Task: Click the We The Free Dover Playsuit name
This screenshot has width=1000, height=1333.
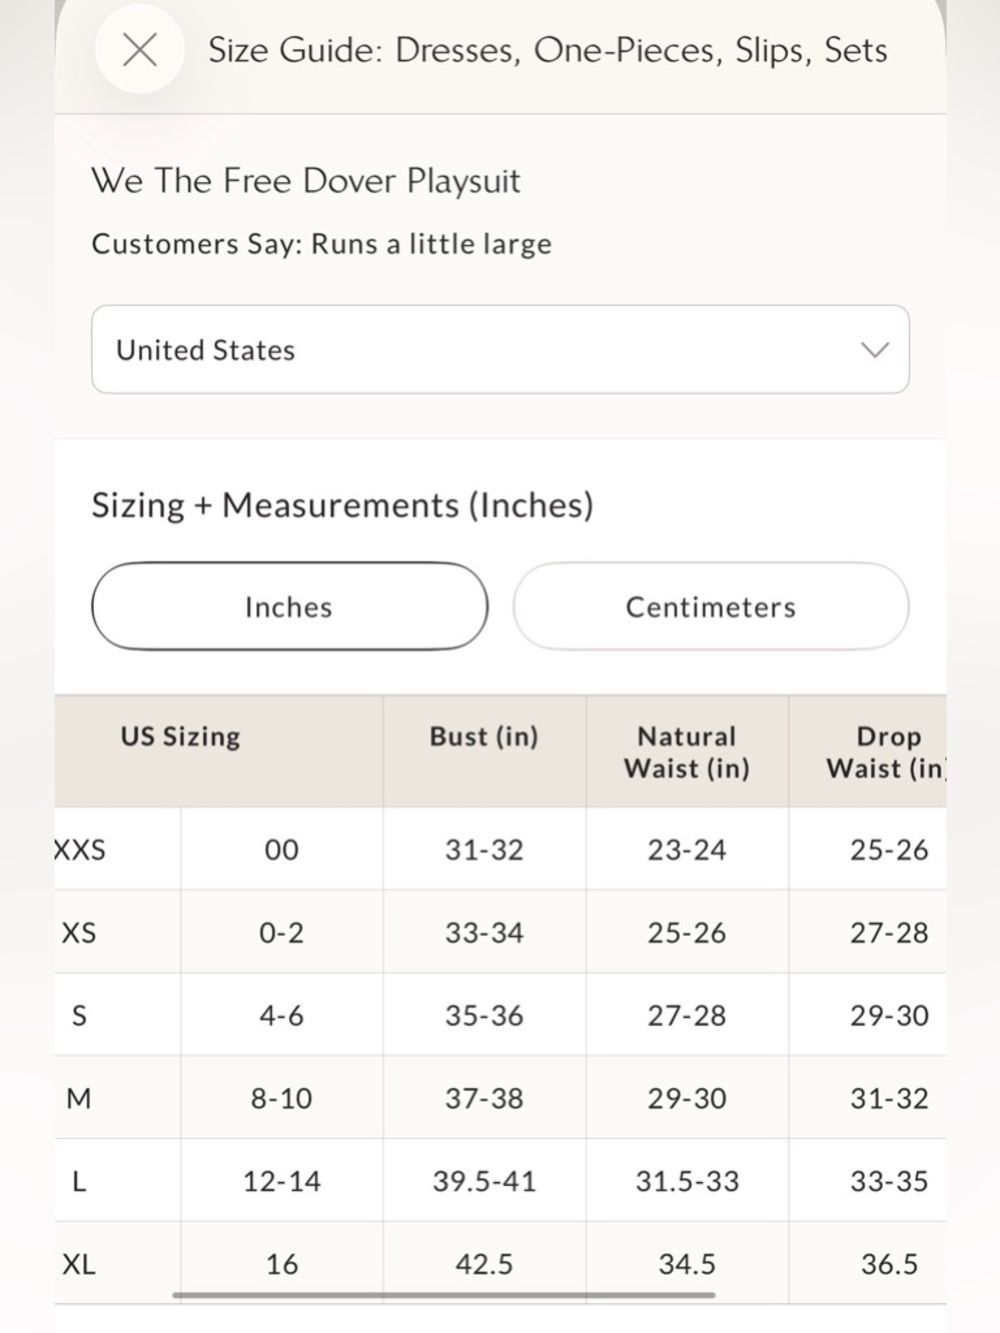Action: [x=306, y=181]
